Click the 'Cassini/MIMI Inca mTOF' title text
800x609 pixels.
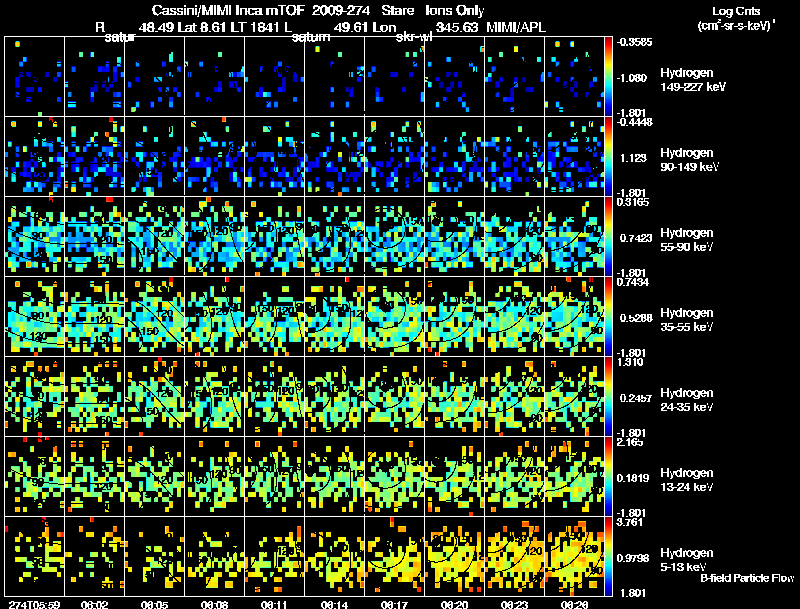pos(229,11)
